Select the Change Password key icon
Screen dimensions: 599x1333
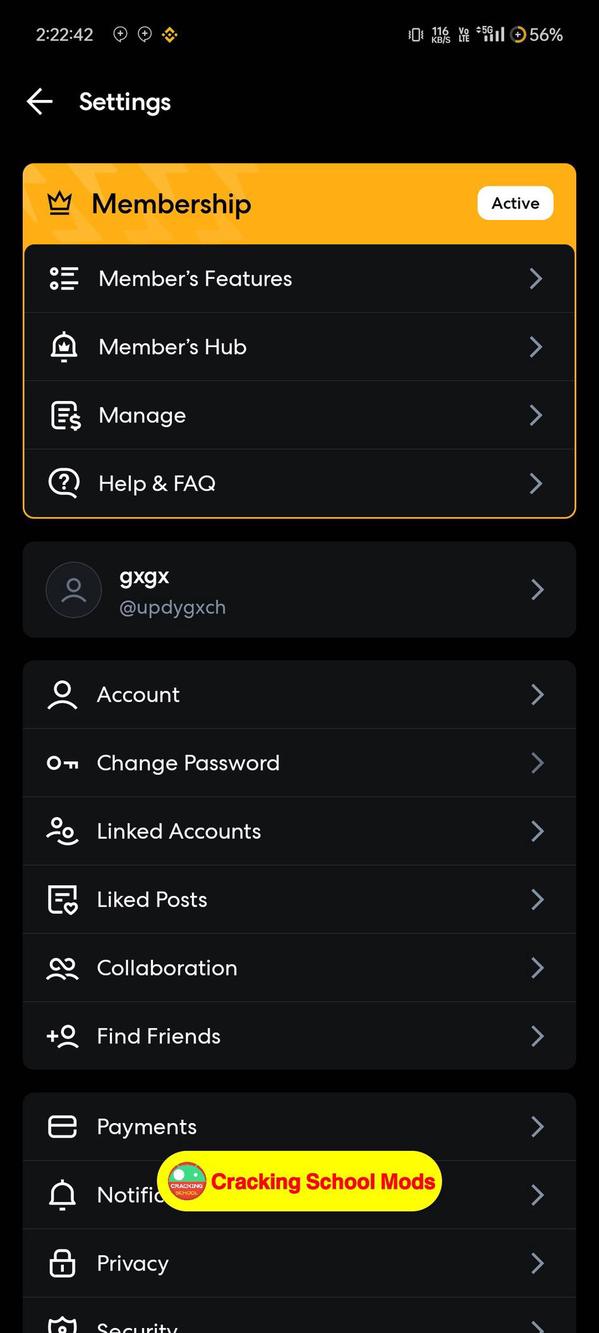(x=62, y=762)
